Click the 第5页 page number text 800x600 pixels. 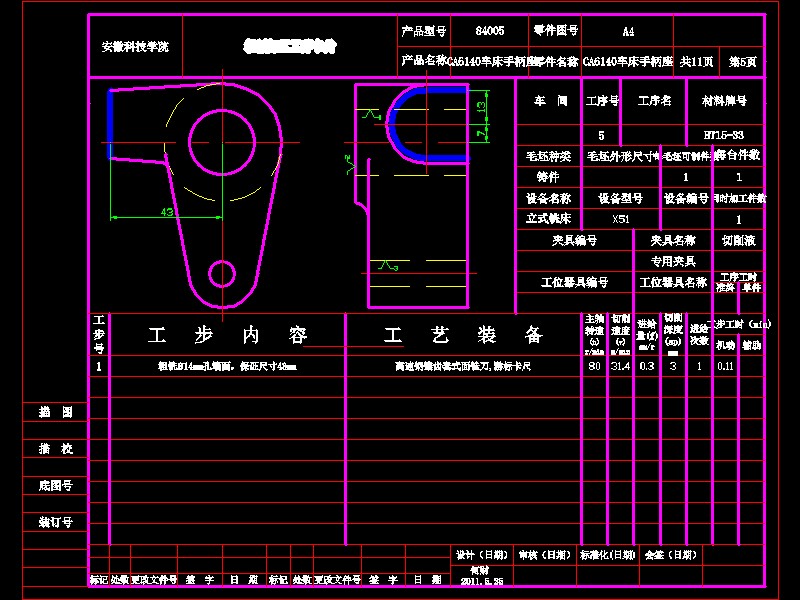[x=742, y=62]
